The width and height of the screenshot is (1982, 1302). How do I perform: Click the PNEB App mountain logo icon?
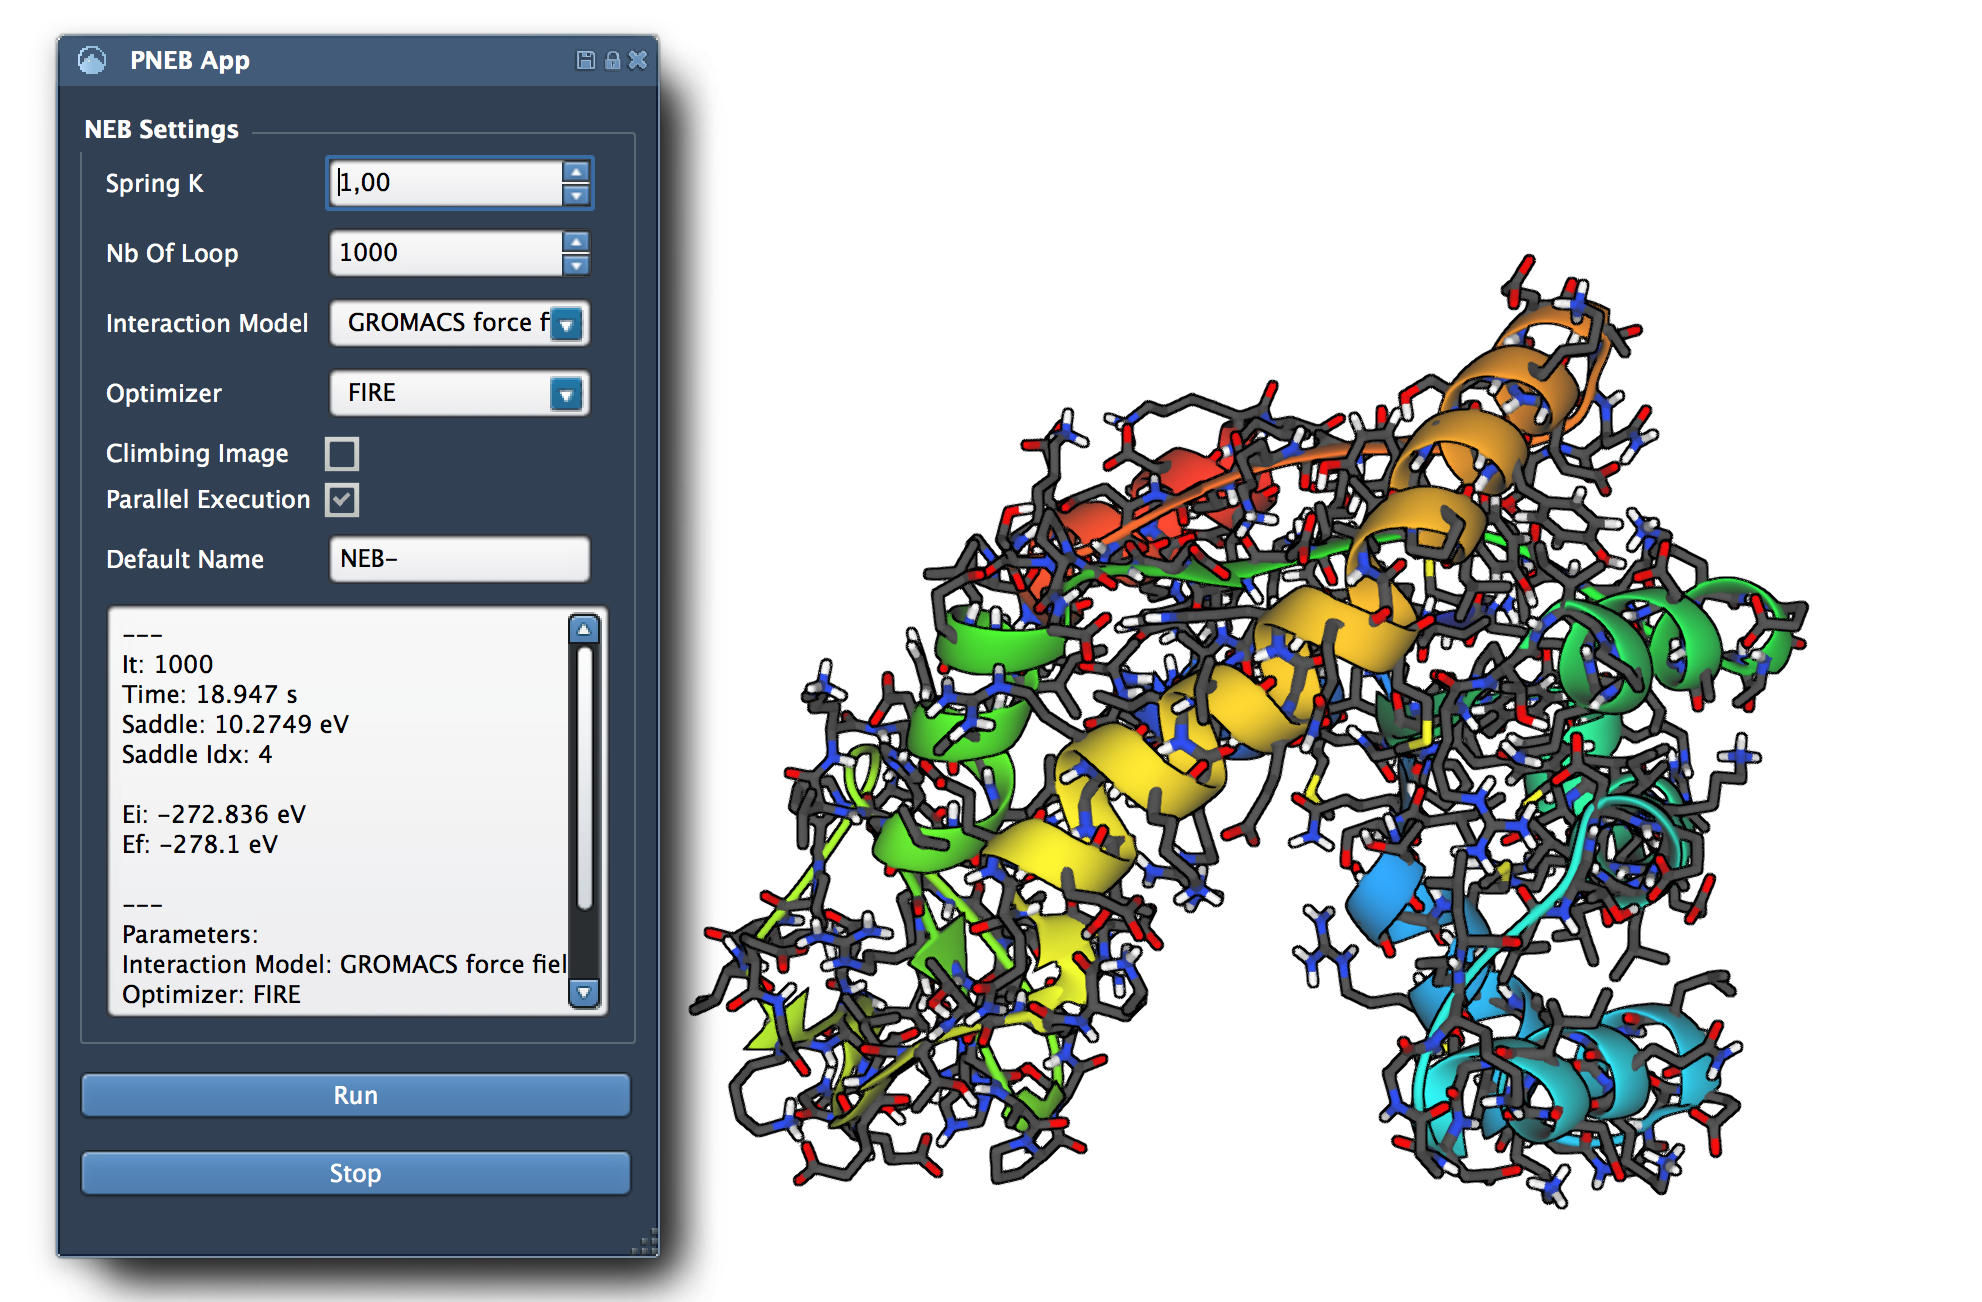(x=92, y=61)
